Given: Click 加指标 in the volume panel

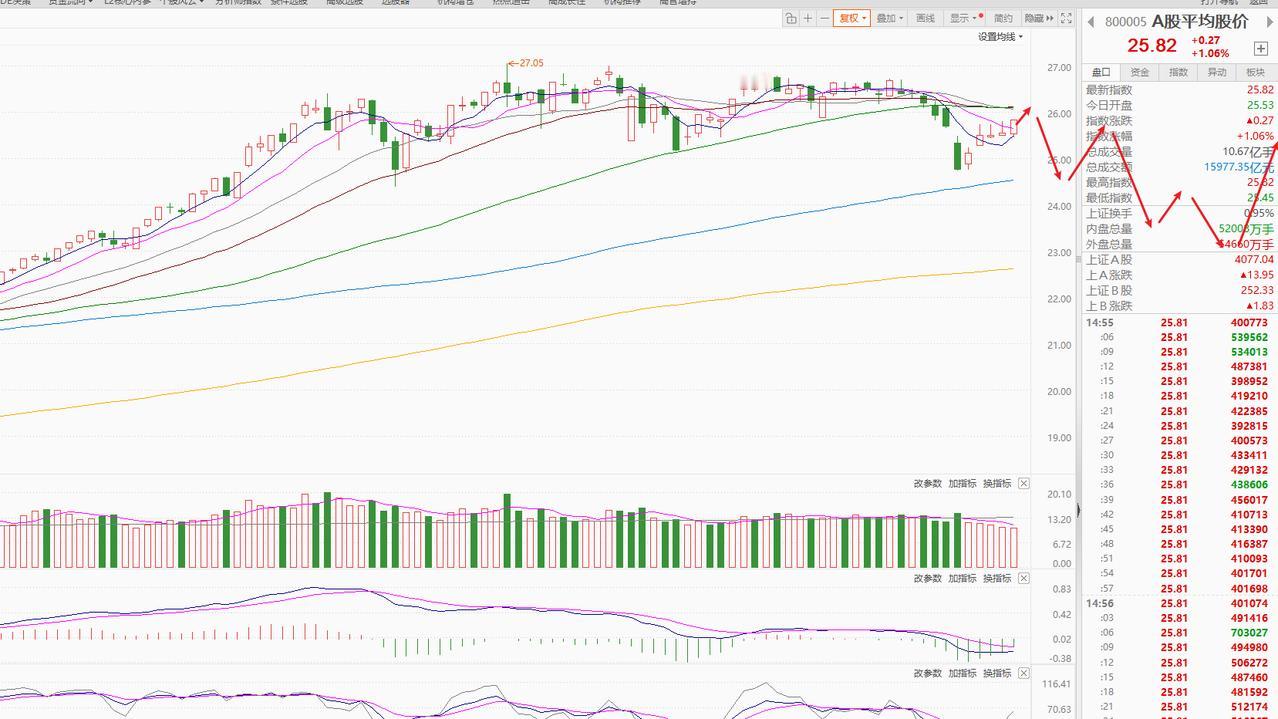Looking at the screenshot, I should 963,484.
